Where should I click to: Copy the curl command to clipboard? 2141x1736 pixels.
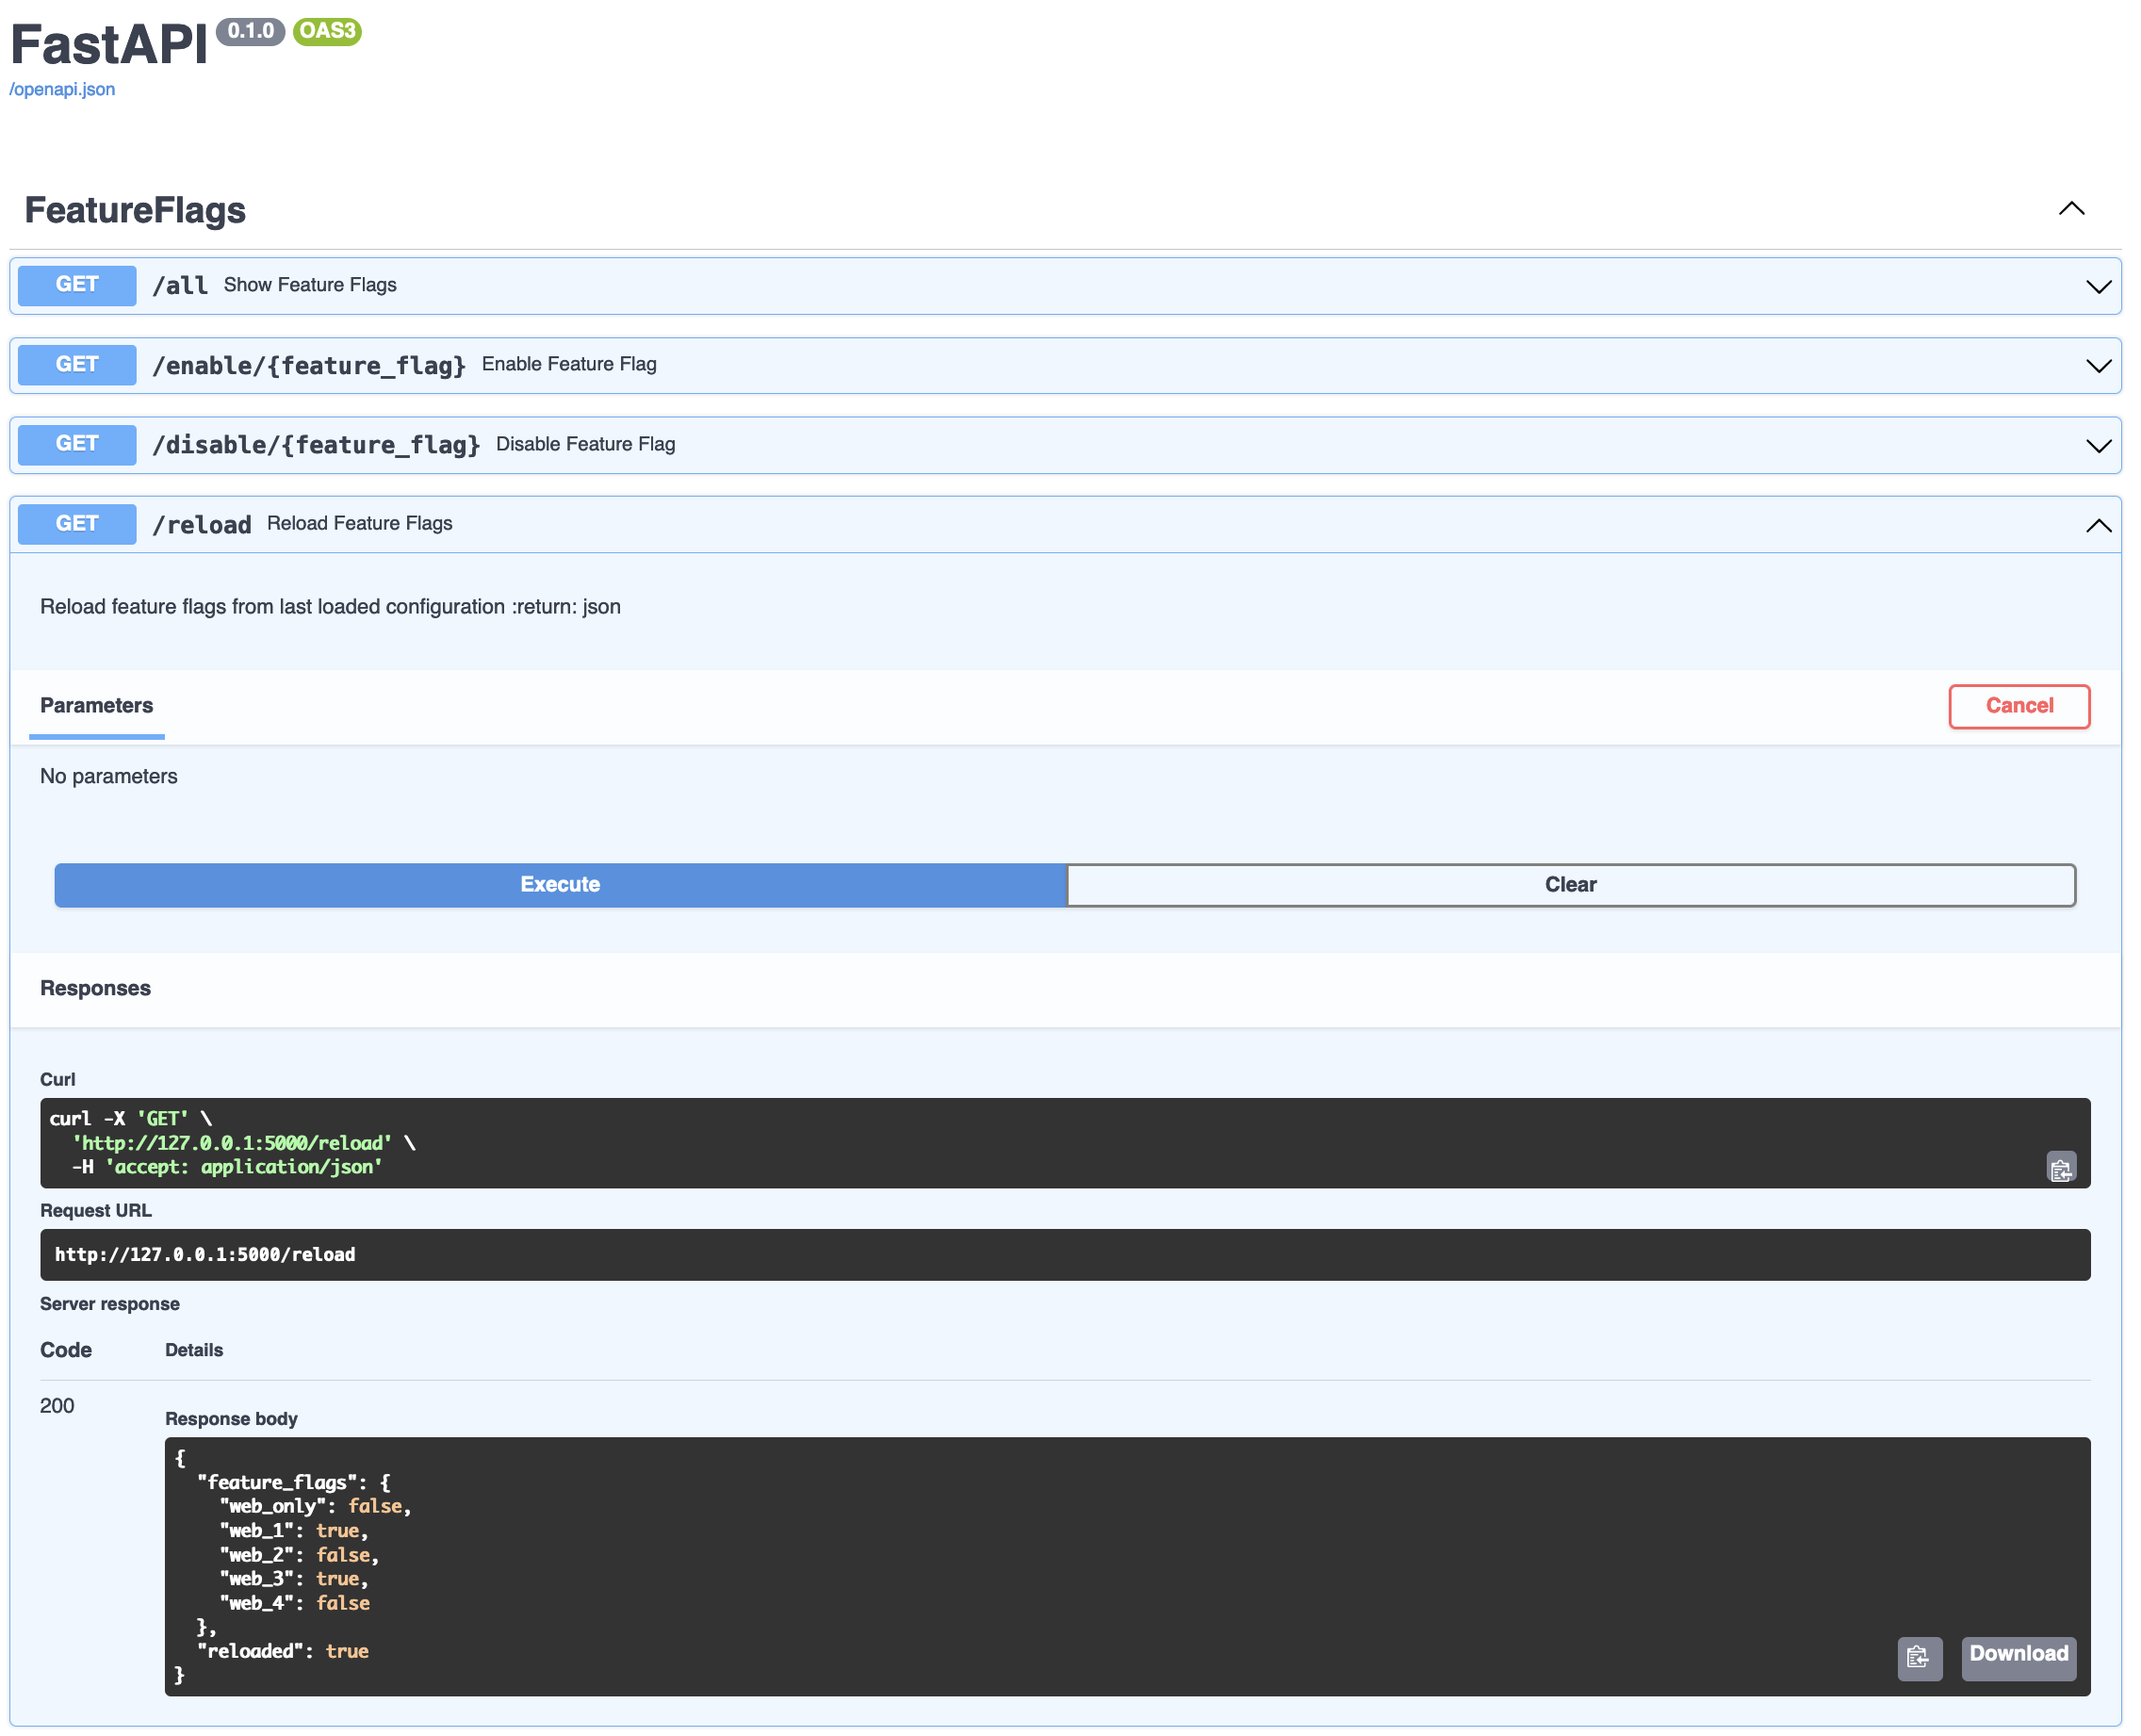click(2060, 1168)
